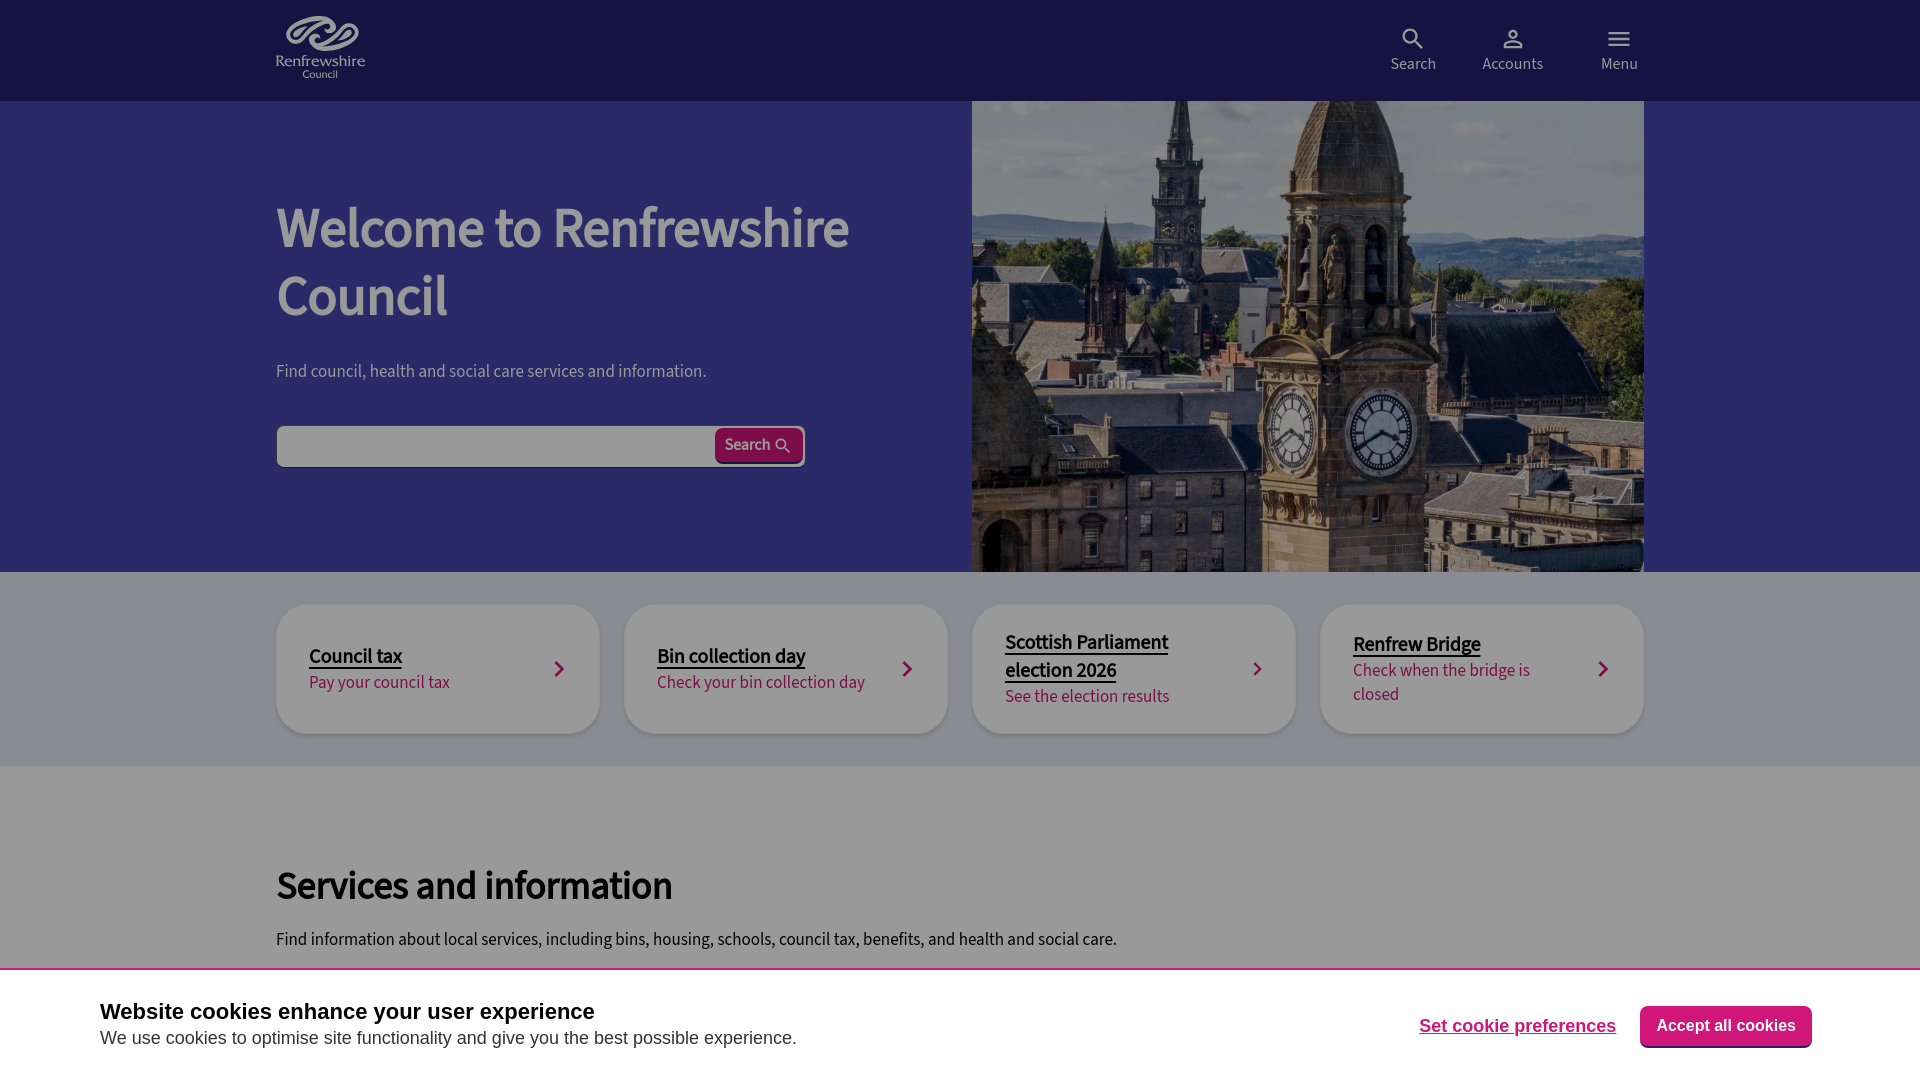Click the pink Search button
Image resolution: width=1920 pixels, height=1080 pixels.
[758, 445]
